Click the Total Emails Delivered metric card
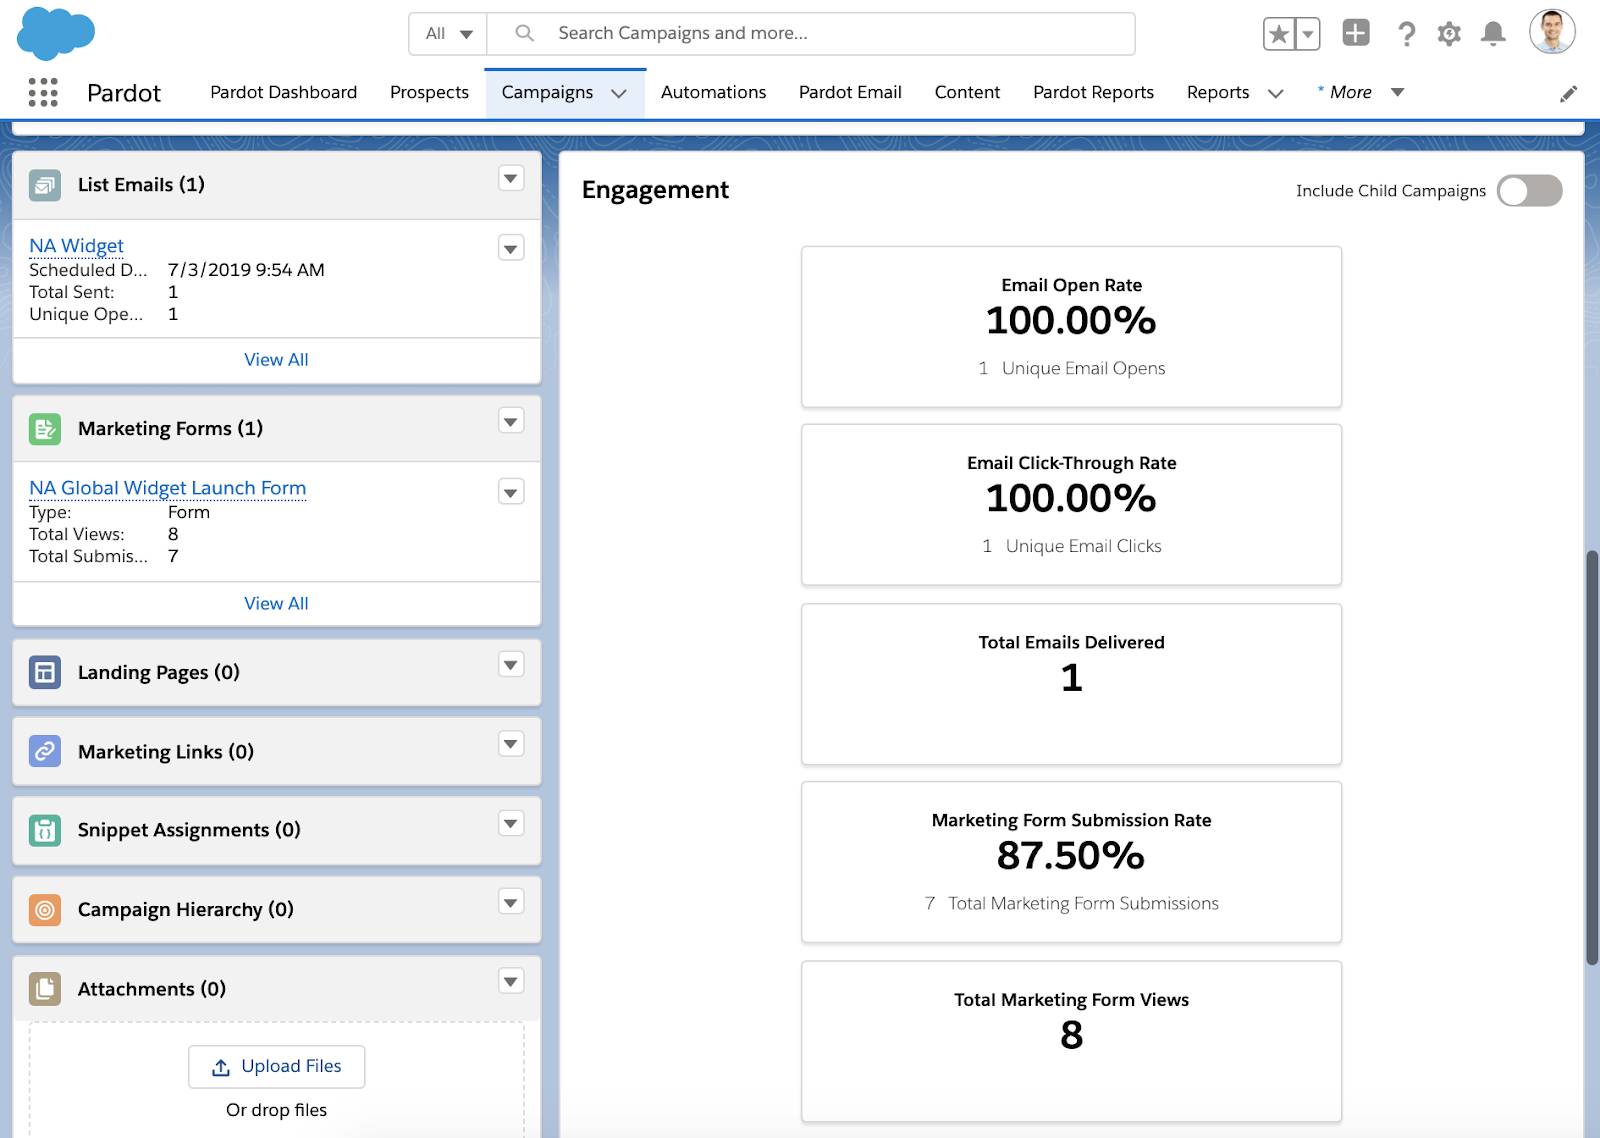 (x=1071, y=685)
